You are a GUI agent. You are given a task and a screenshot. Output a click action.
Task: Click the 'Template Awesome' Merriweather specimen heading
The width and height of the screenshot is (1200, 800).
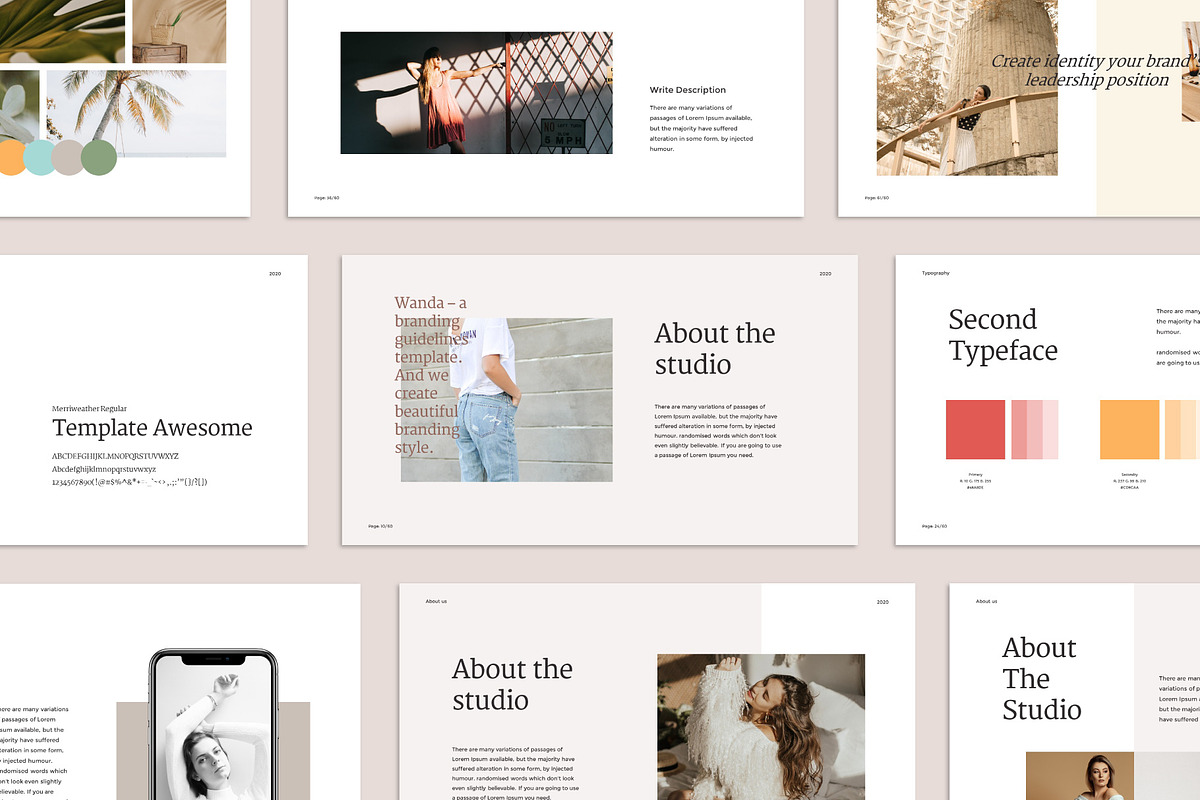(x=152, y=428)
